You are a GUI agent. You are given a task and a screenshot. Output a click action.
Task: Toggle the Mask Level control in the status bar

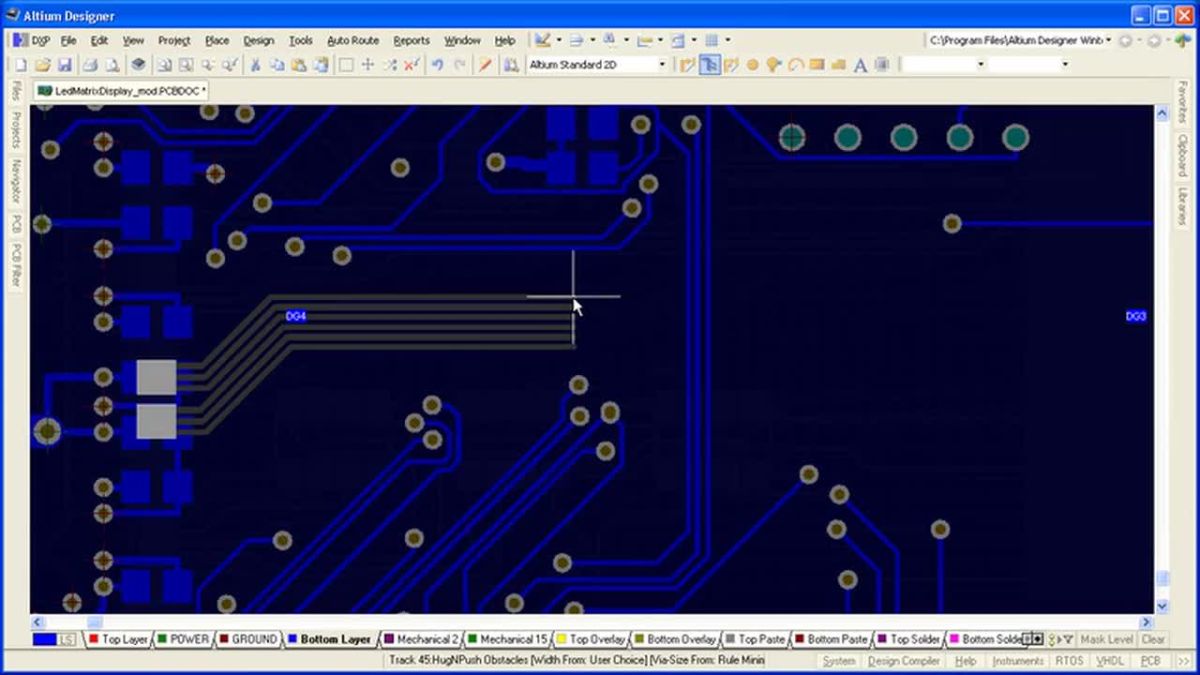click(x=1106, y=639)
